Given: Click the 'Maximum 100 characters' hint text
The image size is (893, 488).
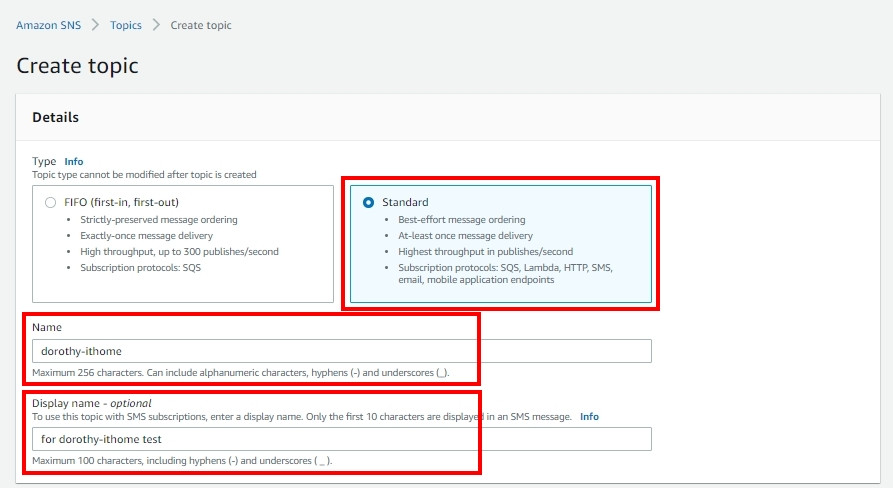Looking at the screenshot, I should point(182,461).
